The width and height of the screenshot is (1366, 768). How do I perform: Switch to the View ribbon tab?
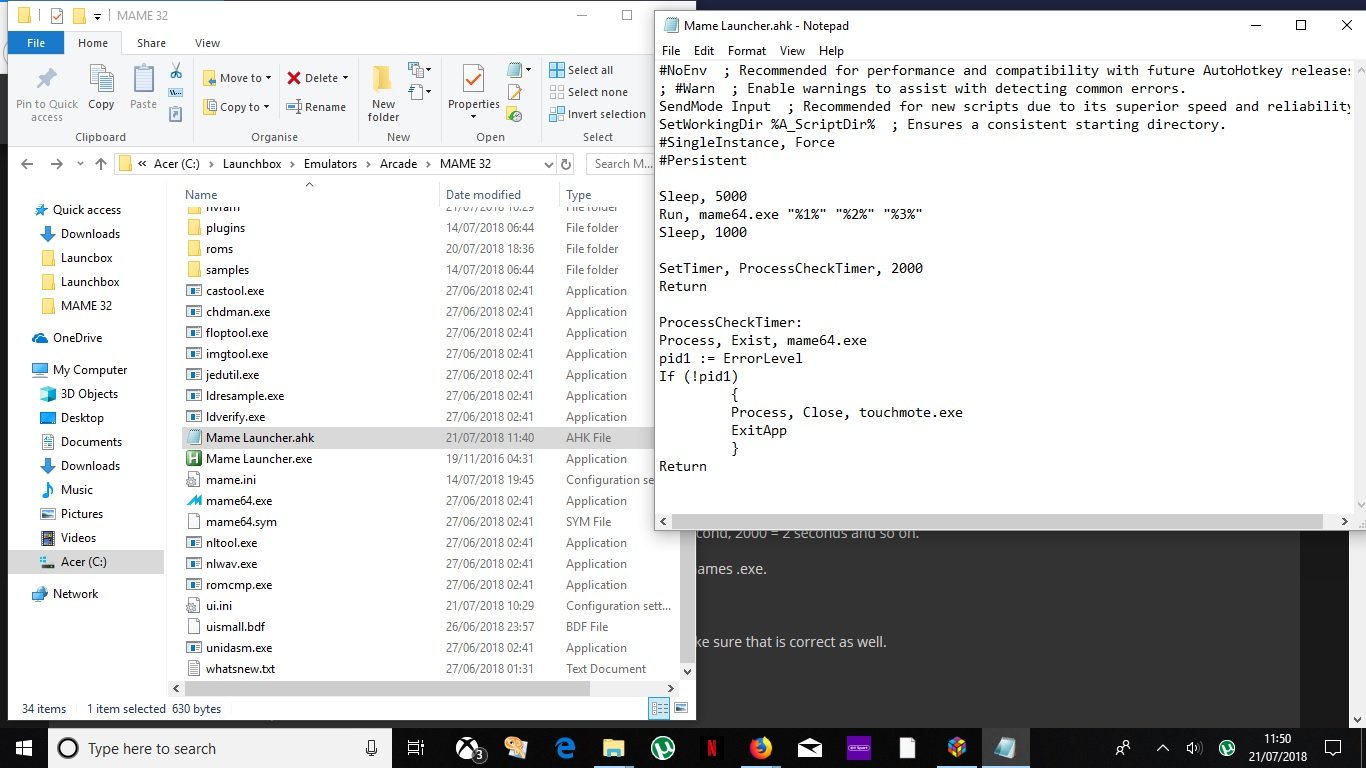pyautogui.click(x=207, y=43)
